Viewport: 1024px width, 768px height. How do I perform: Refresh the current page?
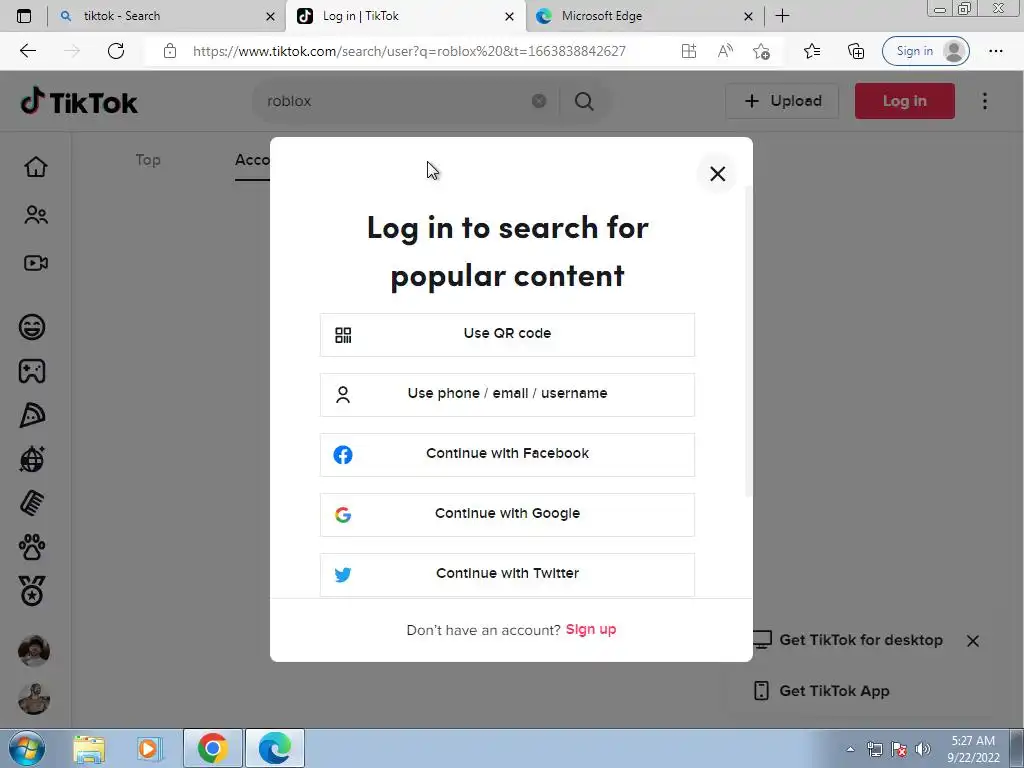(x=116, y=51)
